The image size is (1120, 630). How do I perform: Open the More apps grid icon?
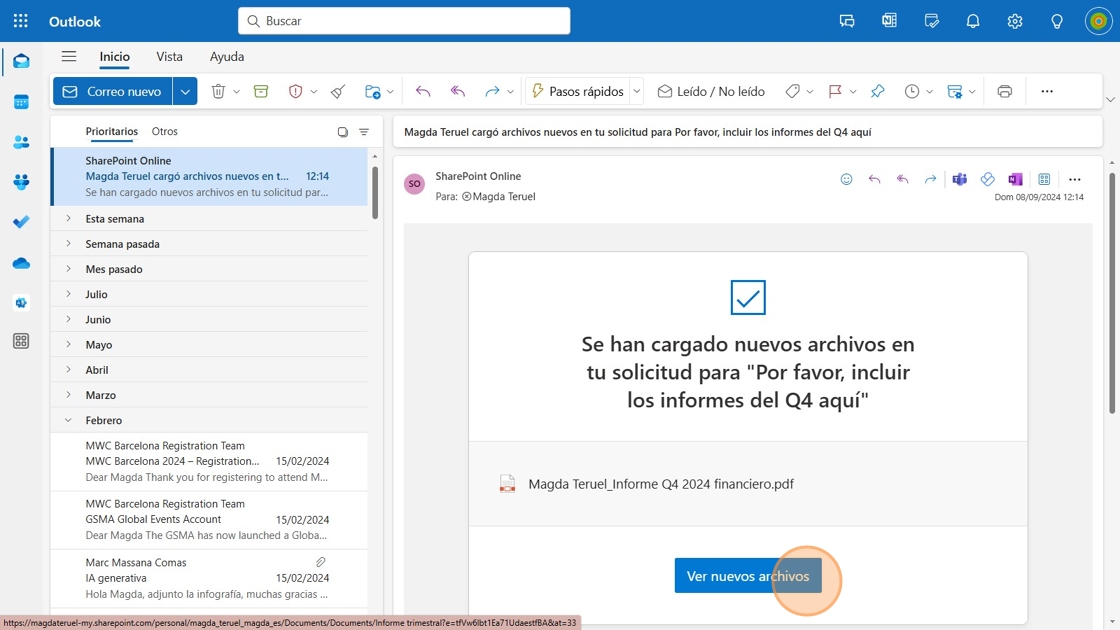point(21,341)
